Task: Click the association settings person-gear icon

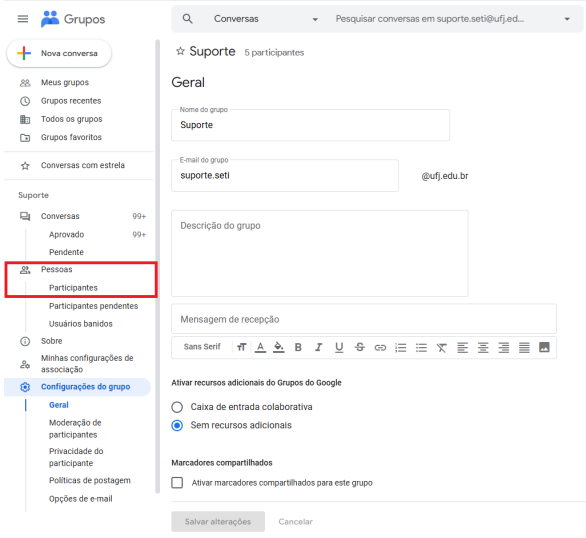Action: coord(25,364)
